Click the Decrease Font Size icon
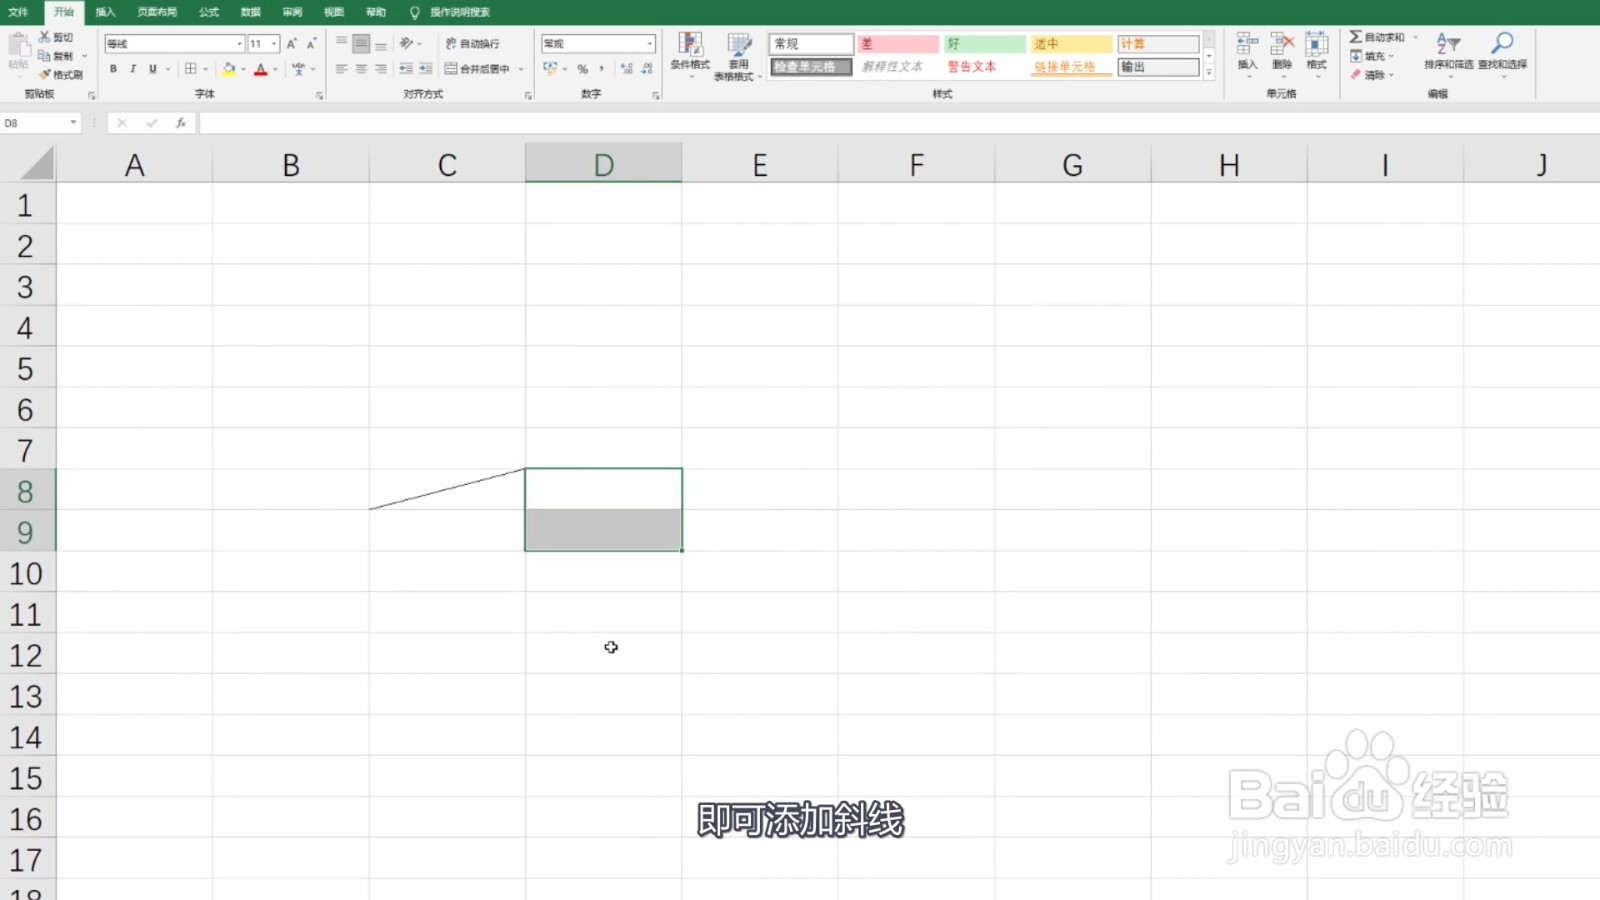This screenshot has width=1600, height=900. click(x=311, y=44)
